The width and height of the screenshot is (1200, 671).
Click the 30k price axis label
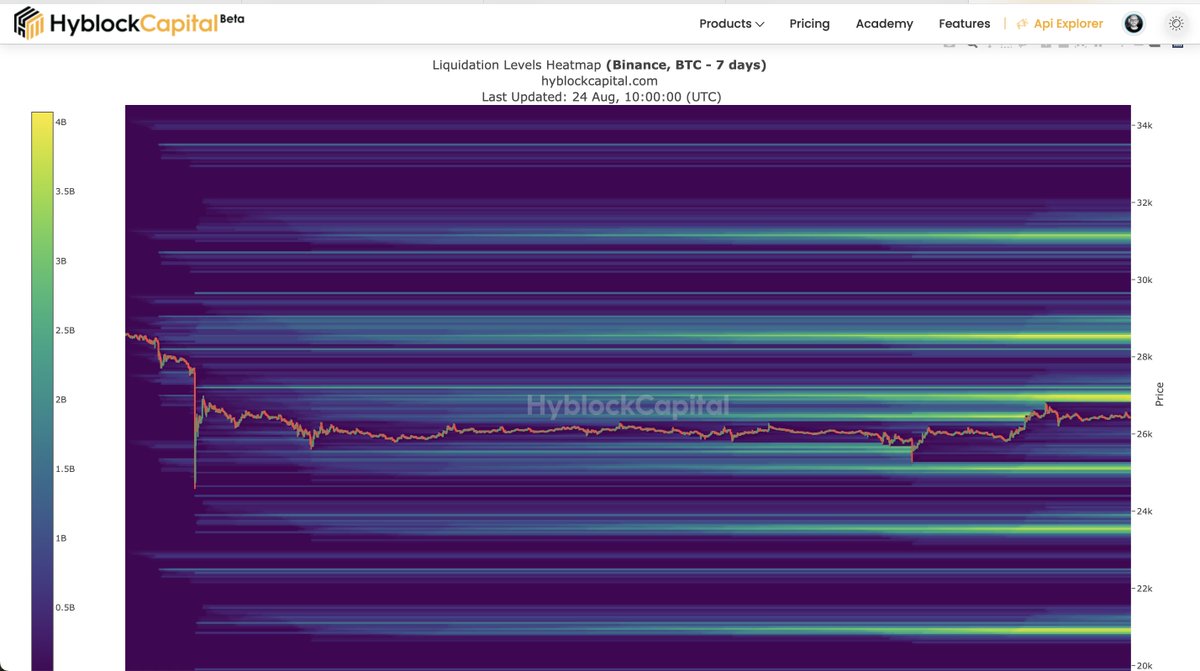(1144, 280)
